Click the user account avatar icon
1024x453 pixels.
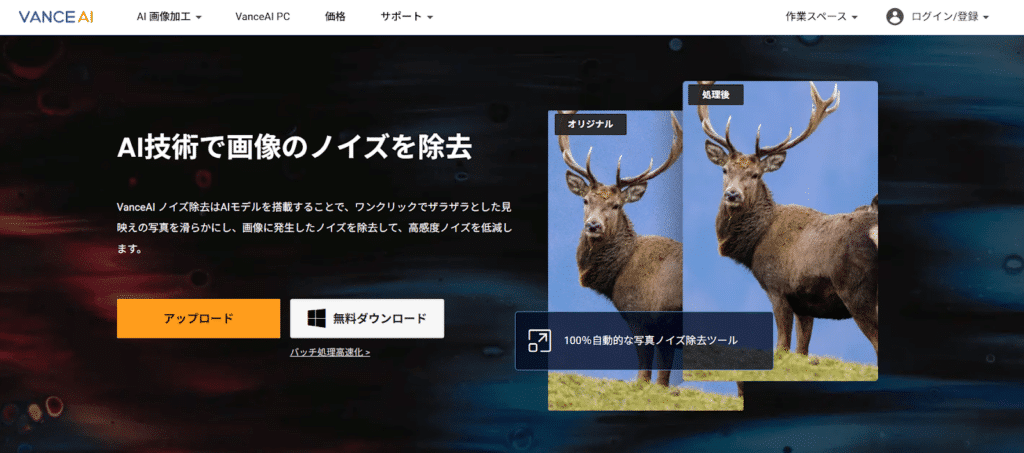click(x=895, y=17)
